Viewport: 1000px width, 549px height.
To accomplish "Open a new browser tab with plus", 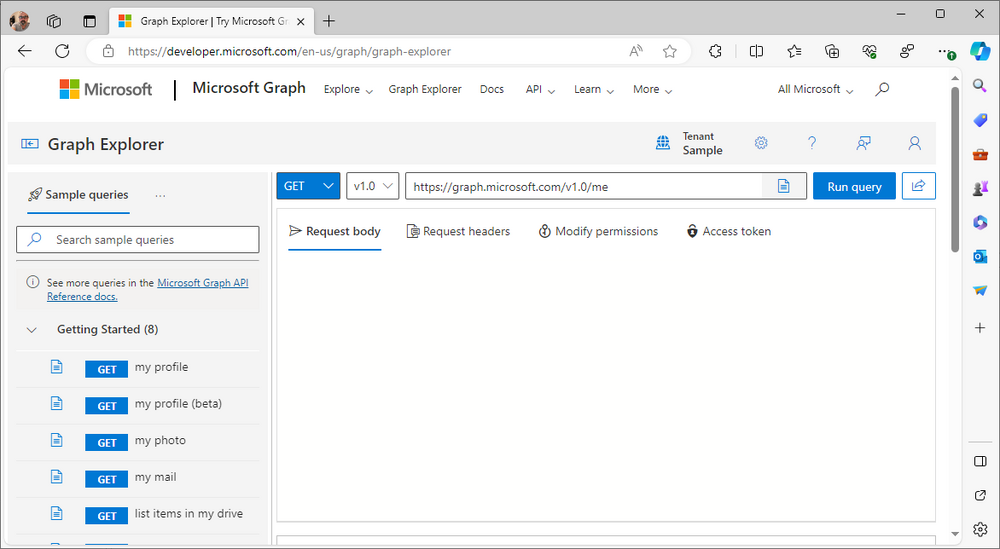I will (x=329, y=21).
